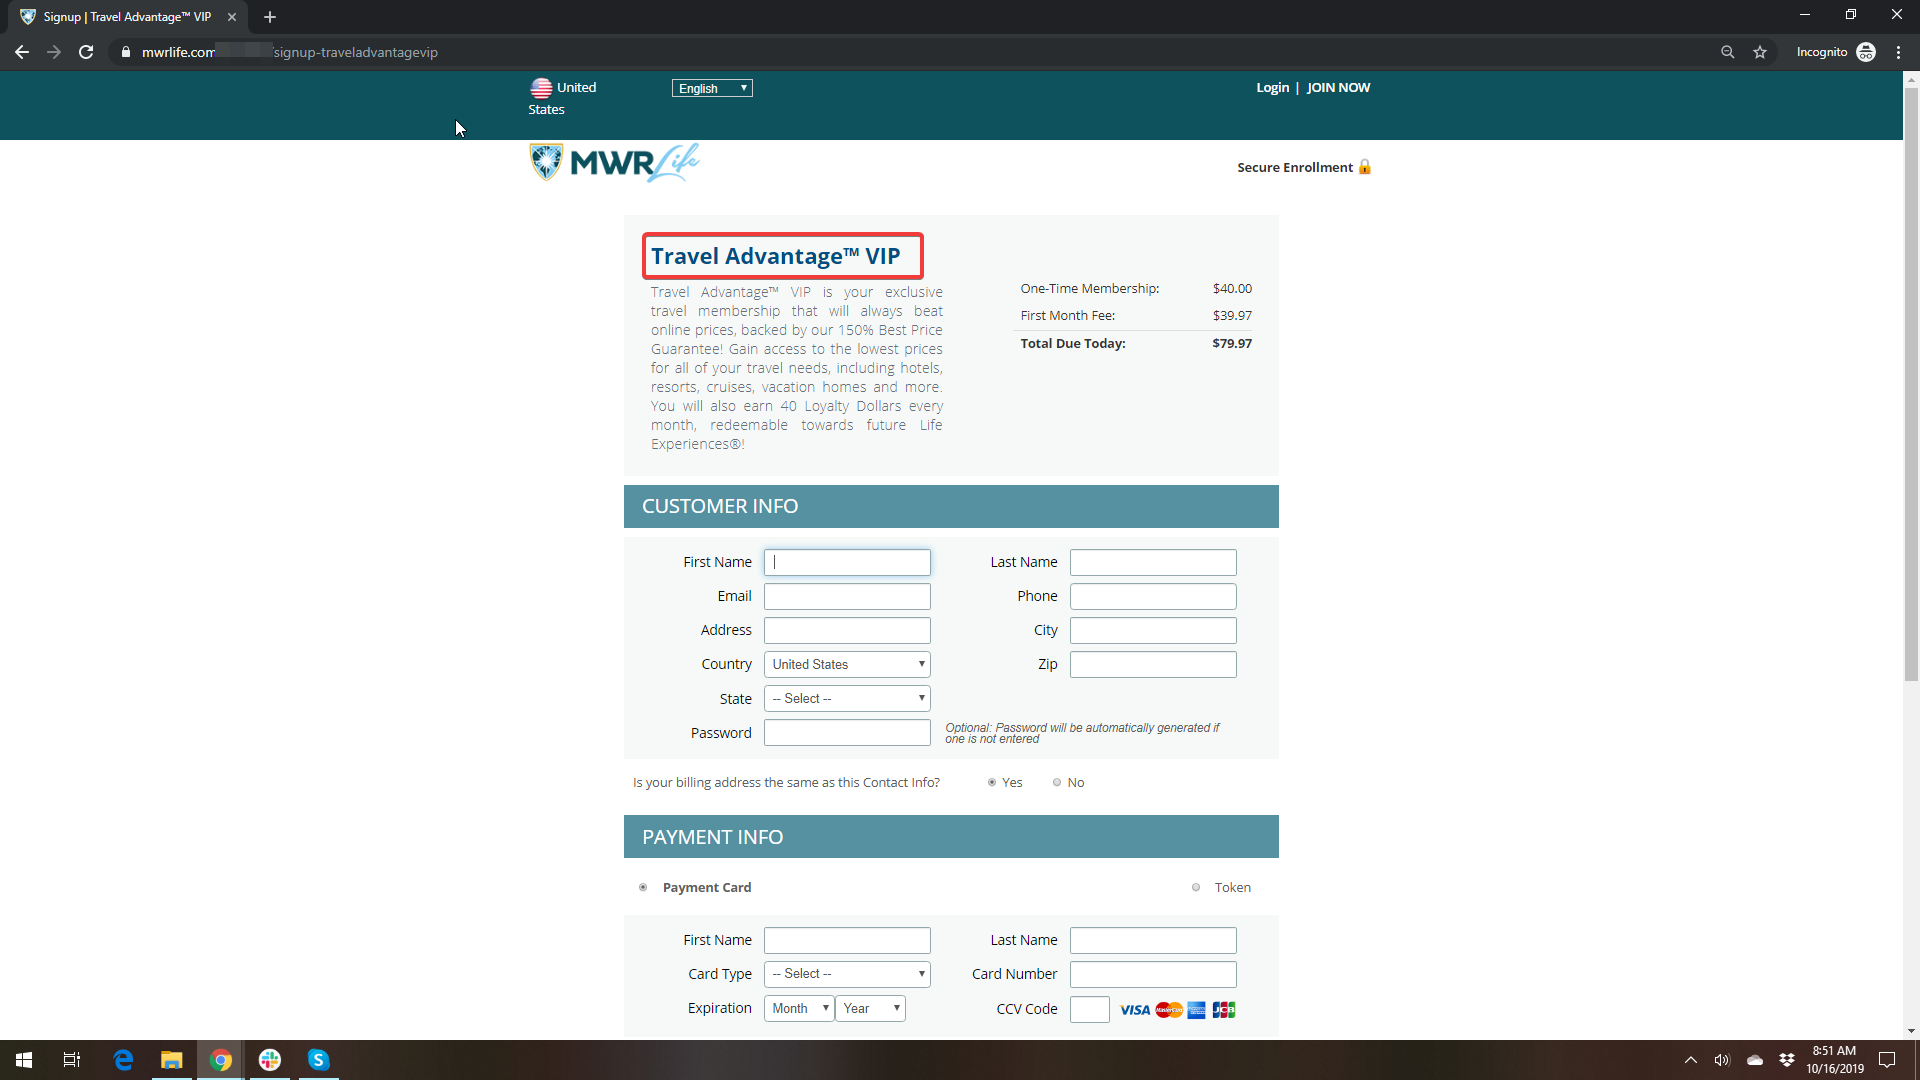This screenshot has height=1080, width=1920.
Task: Click the Visa card logo
Action: pyautogui.click(x=1134, y=1010)
